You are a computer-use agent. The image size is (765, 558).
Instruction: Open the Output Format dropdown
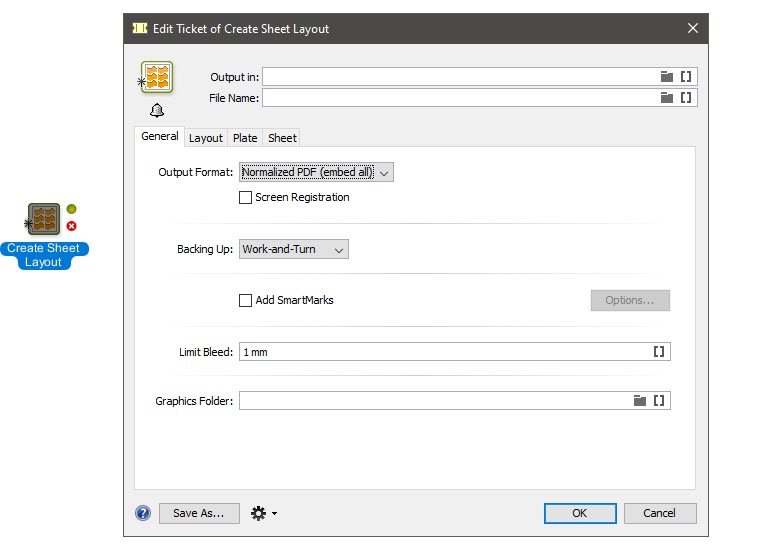pyautogui.click(x=317, y=172)
